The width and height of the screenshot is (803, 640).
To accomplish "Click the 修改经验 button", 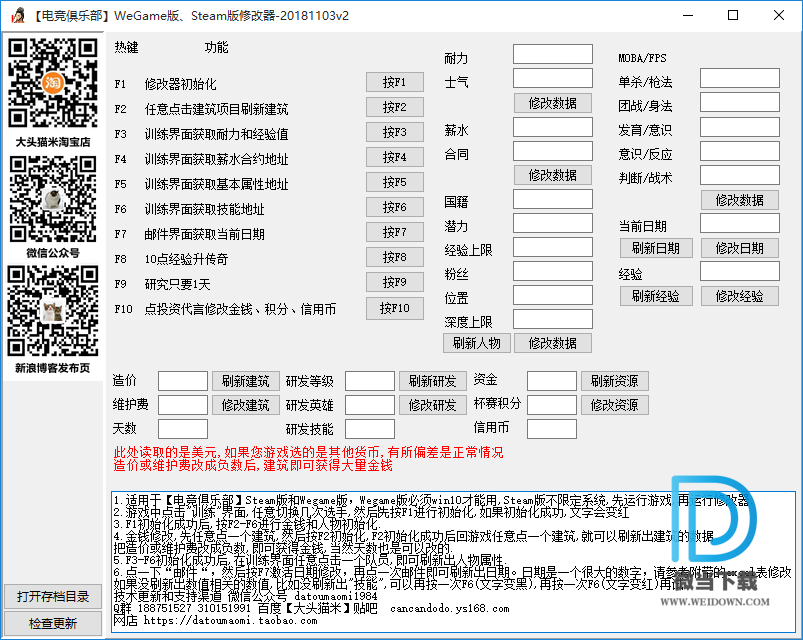I will [x=739, y=296].
